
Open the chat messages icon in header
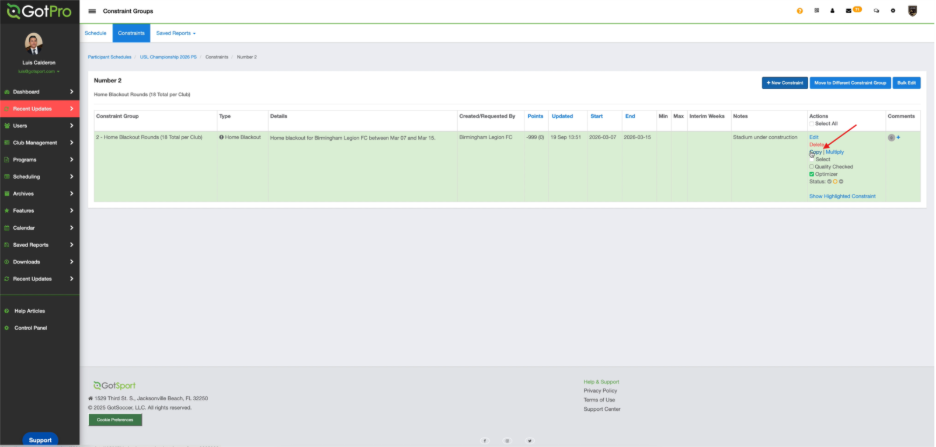pyautogui.click(x=876, y=10)
